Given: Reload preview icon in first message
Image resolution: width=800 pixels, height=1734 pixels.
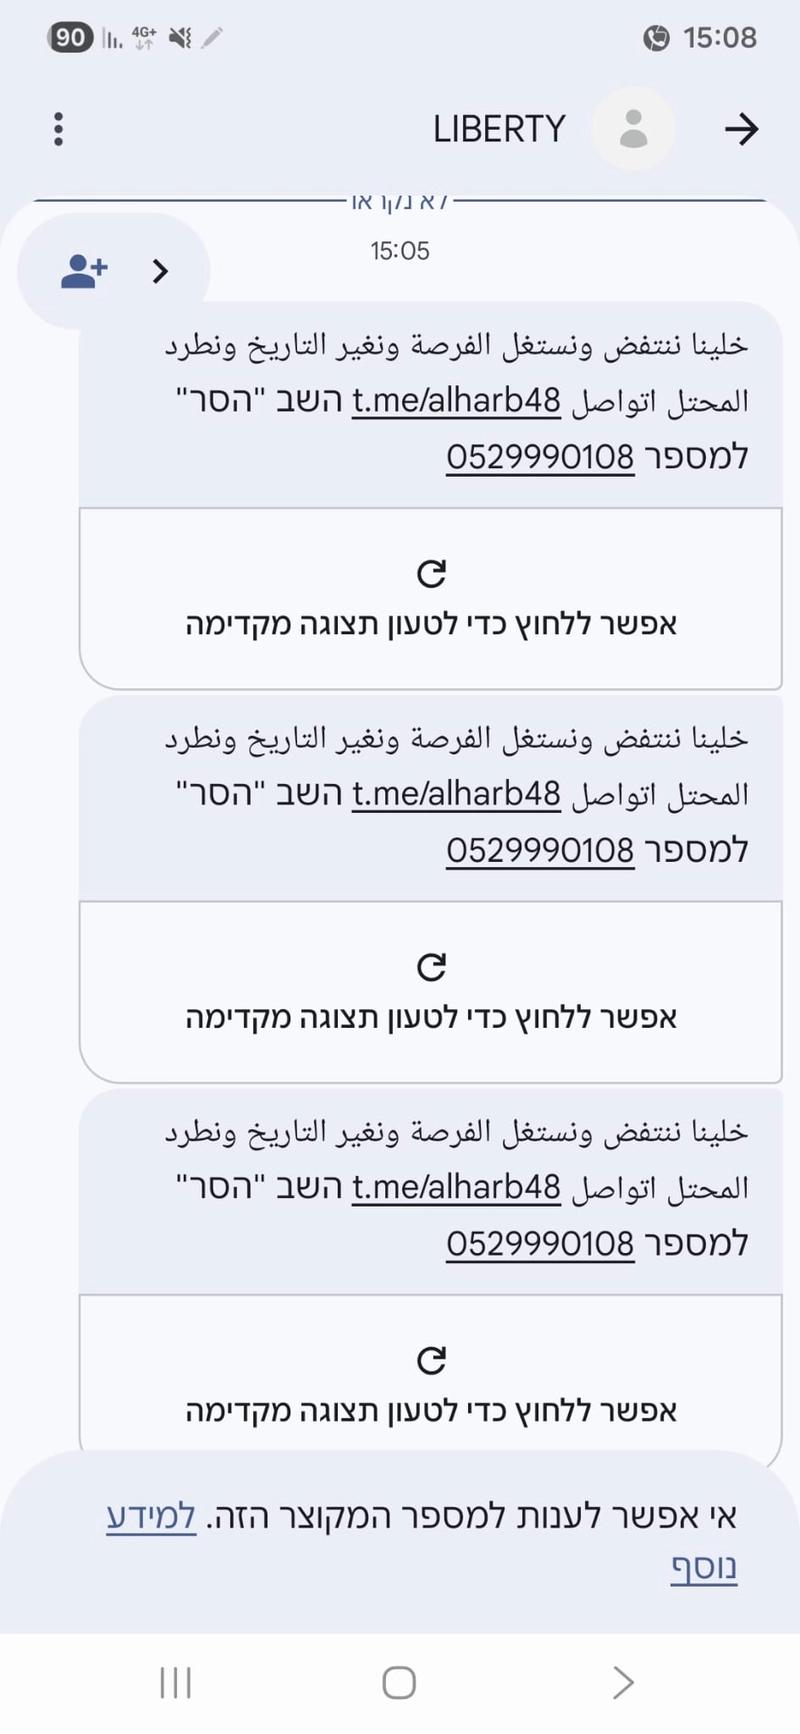Looking at the screenshot, I should 431,574.
